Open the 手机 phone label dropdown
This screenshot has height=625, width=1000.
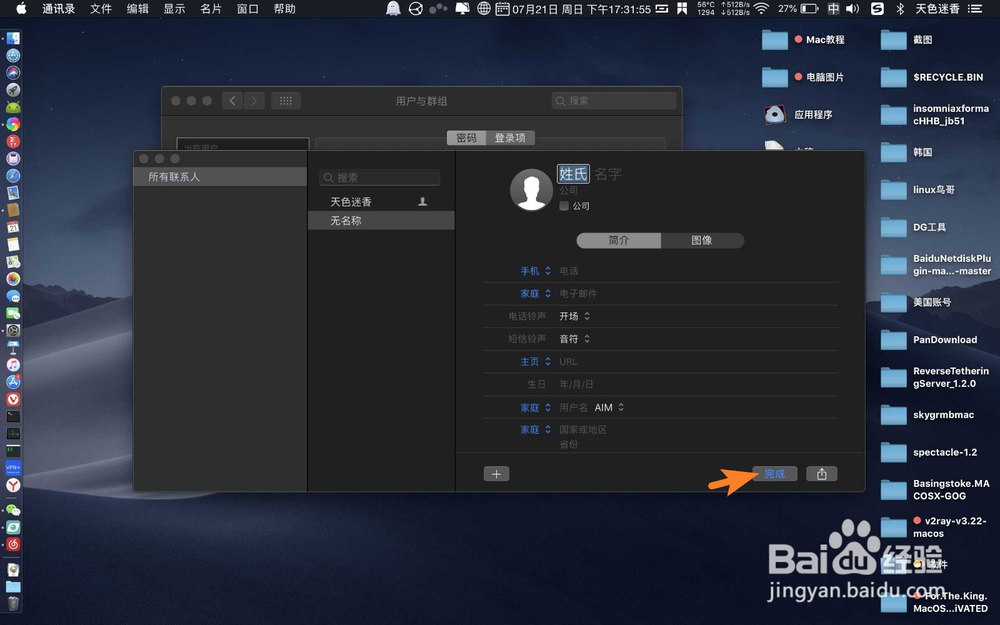[536, 271]
